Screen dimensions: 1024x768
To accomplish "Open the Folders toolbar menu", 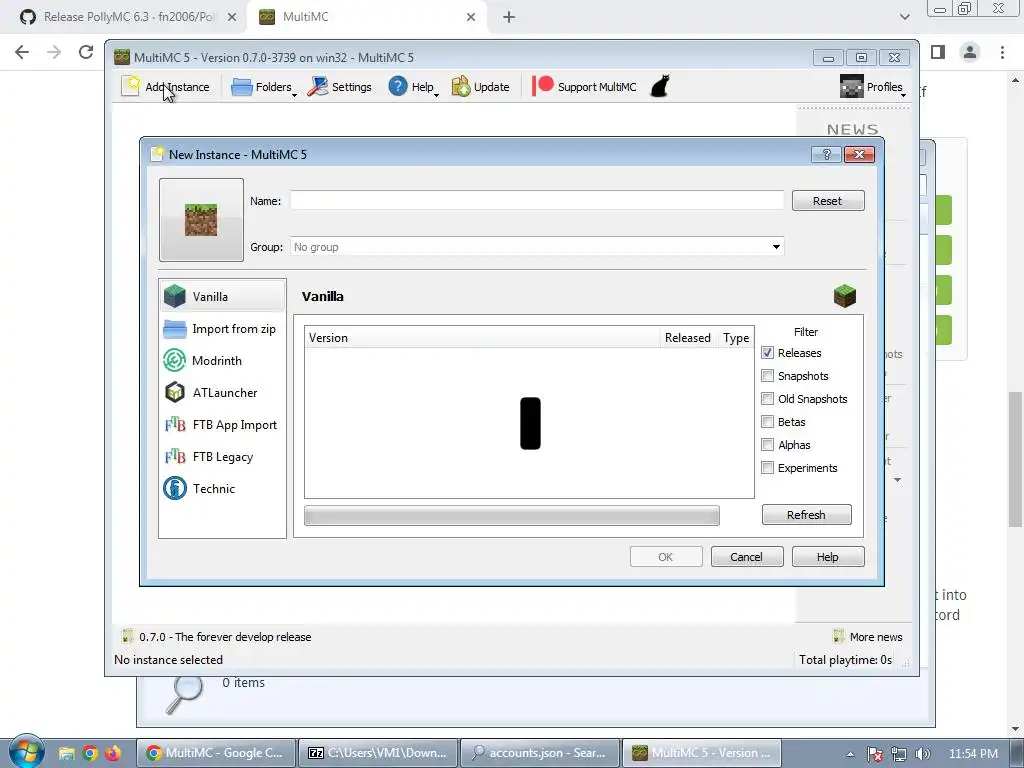I will click(x=264, y=87).
